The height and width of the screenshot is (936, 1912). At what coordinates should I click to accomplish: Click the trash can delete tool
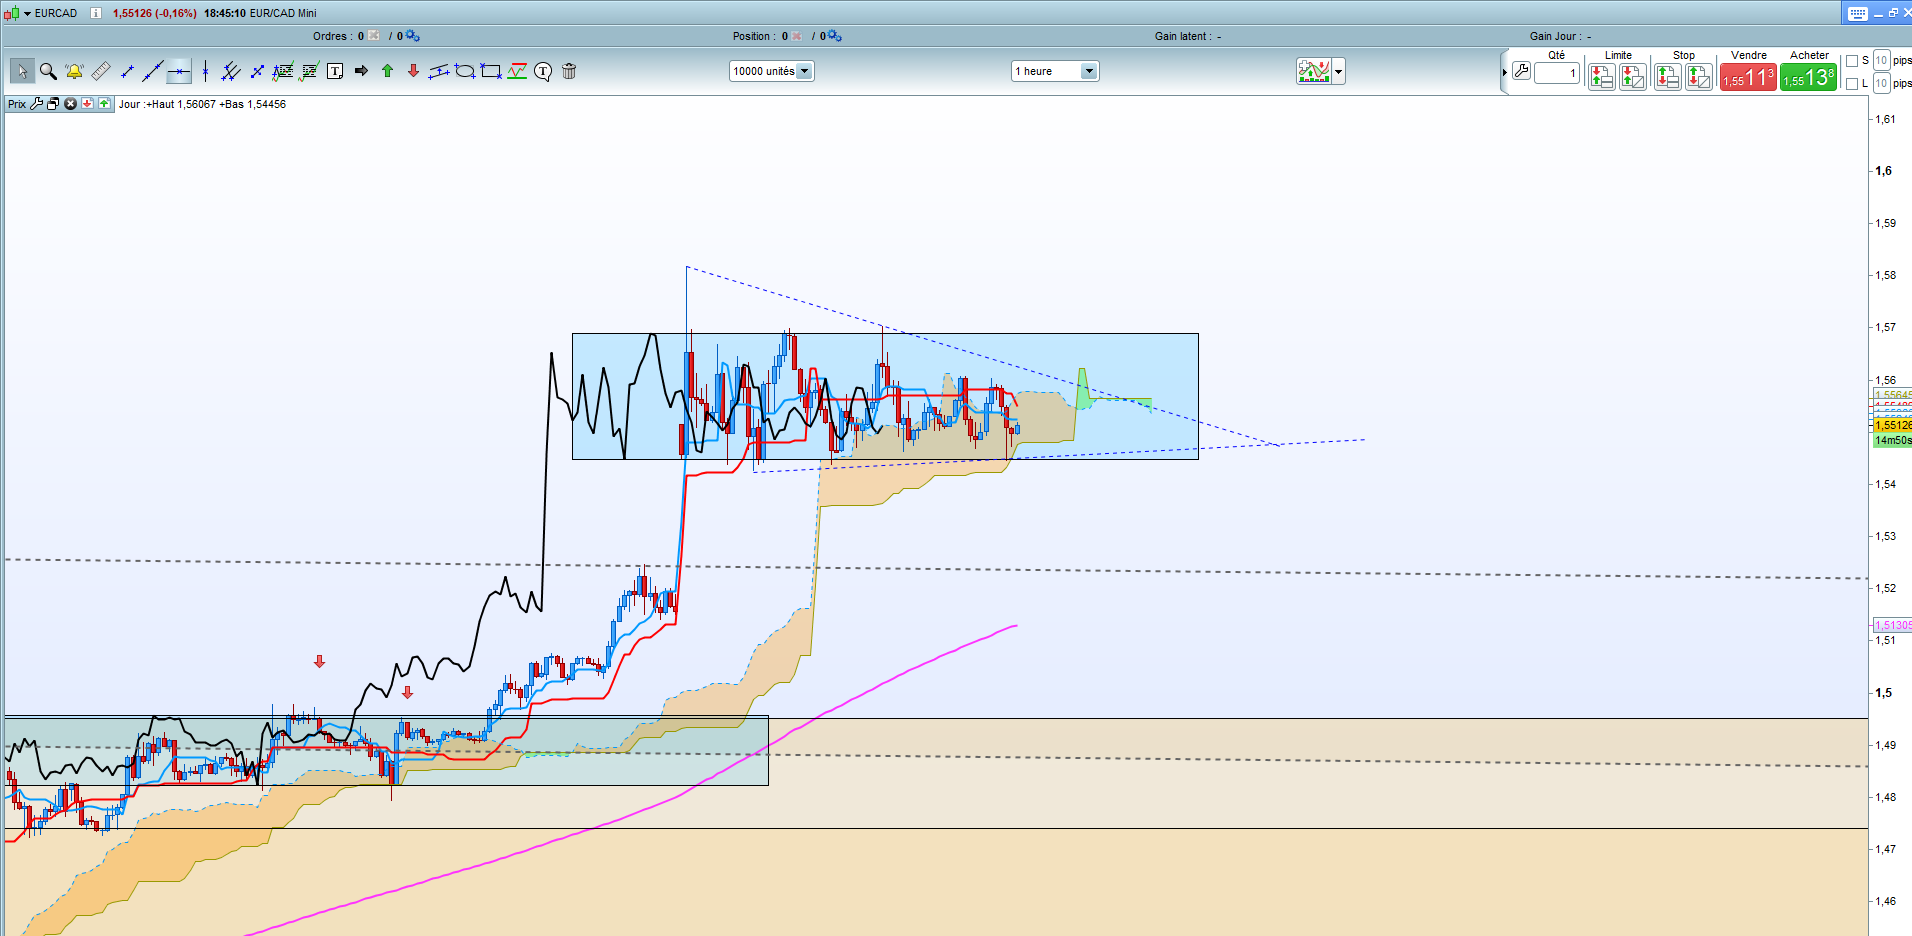pos(569,71)
